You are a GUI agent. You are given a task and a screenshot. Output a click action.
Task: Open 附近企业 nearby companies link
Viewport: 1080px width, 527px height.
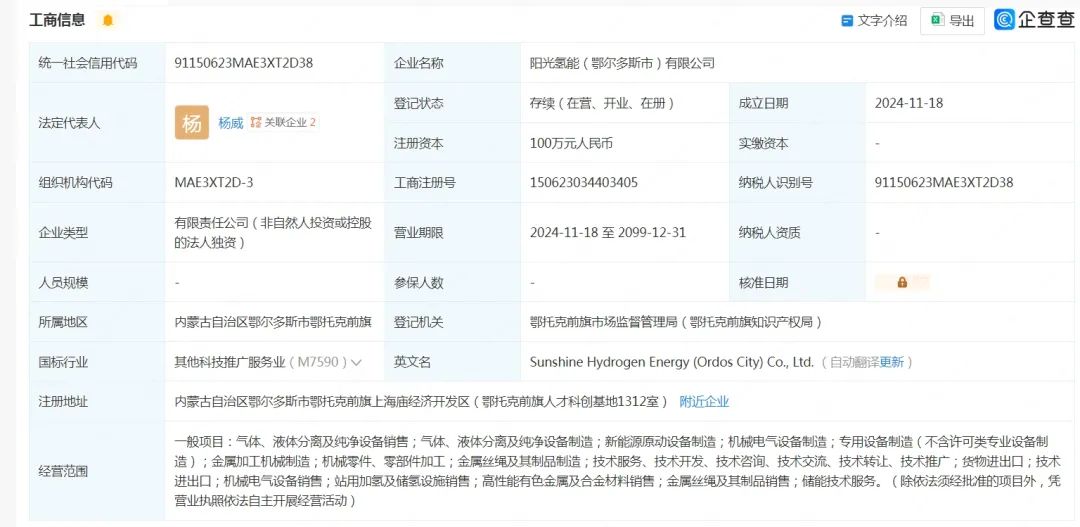pyautogui.click(x=704, y=402)
